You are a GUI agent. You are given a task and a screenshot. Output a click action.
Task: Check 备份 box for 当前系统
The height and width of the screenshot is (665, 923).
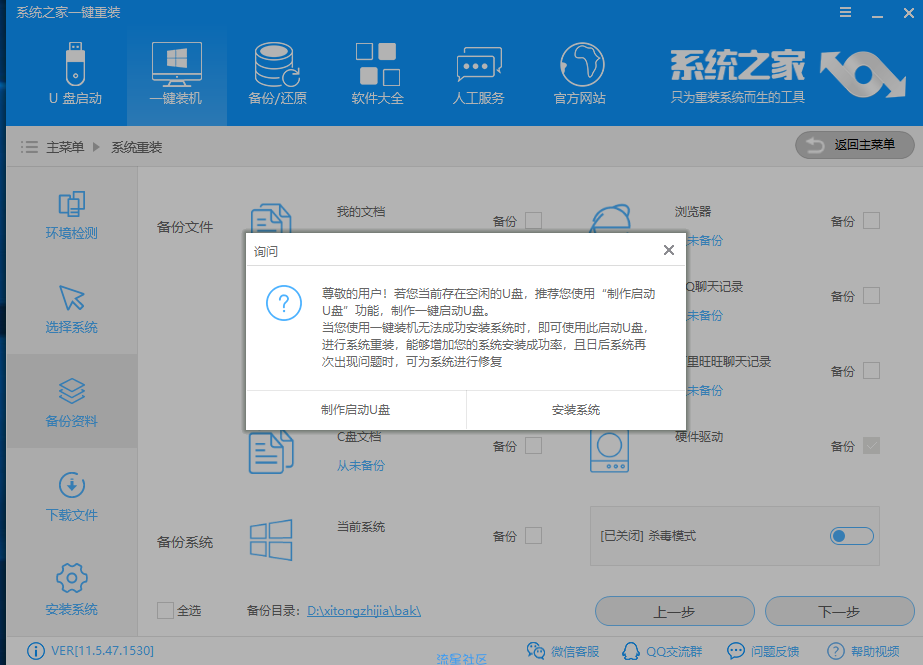(533, 536)
